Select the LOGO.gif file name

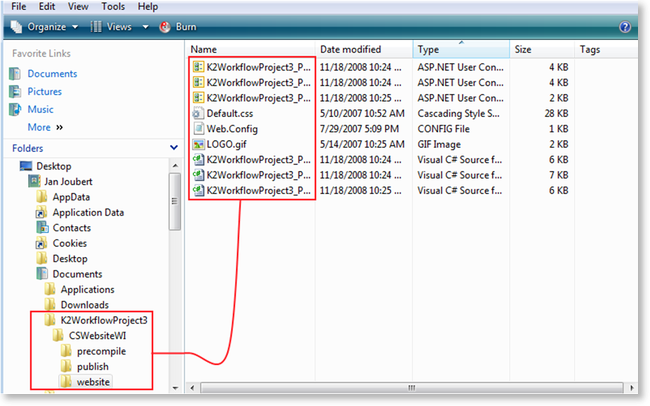tap(226, 144)
